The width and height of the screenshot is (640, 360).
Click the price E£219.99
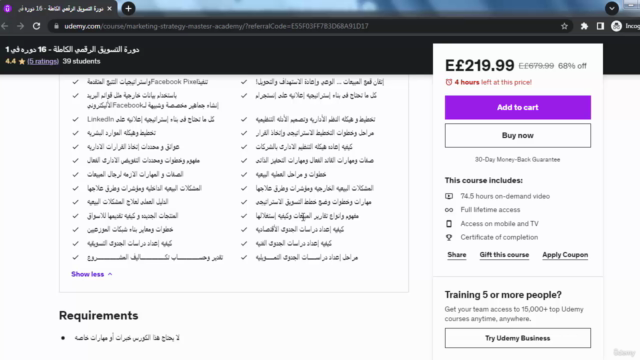point(480,65)
